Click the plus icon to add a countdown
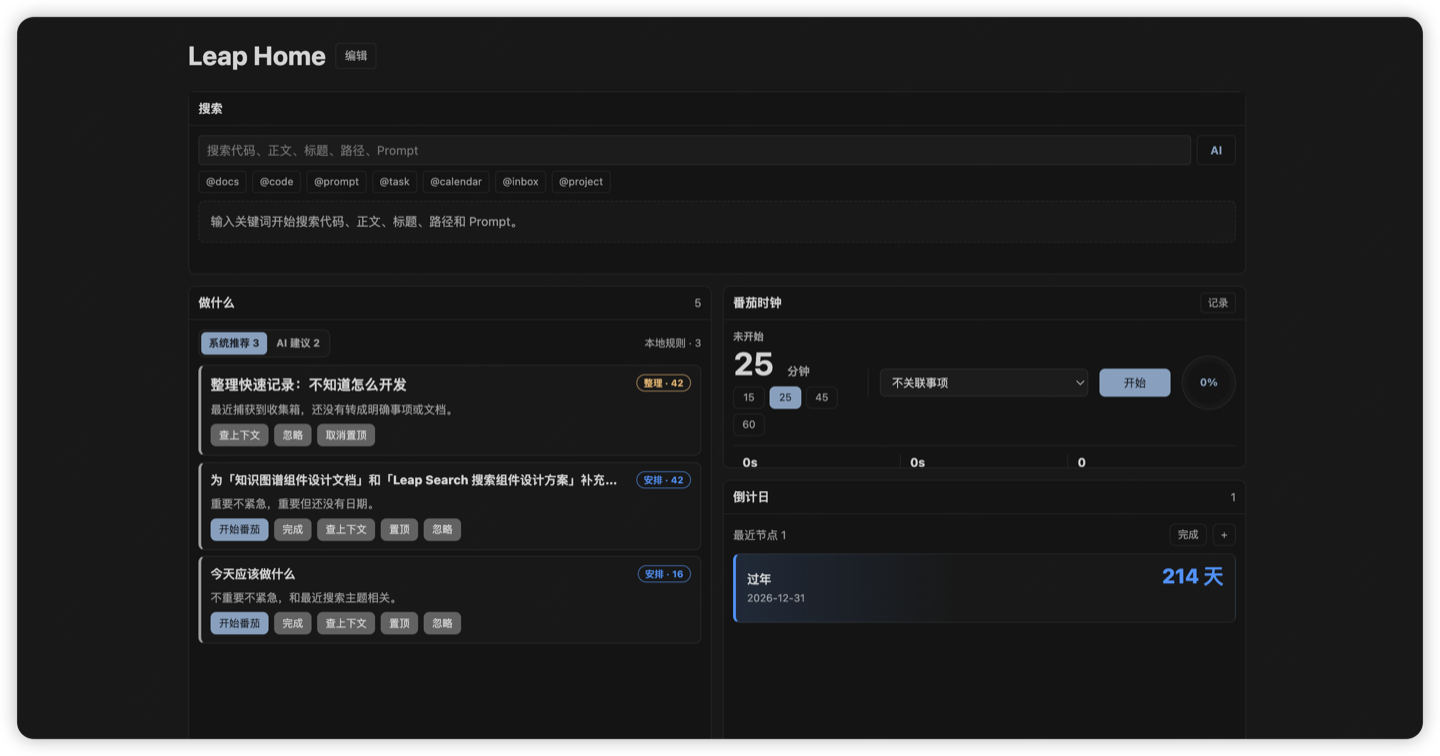 (1224, 535)
